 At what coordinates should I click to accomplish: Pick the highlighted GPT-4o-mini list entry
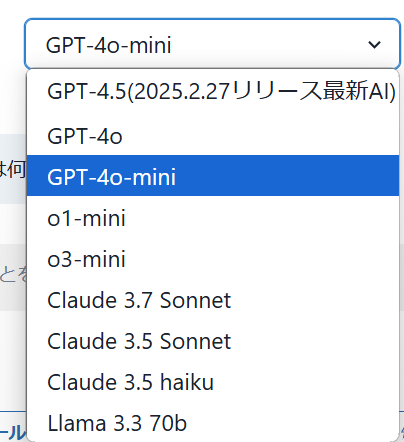(x=213, y=176)
